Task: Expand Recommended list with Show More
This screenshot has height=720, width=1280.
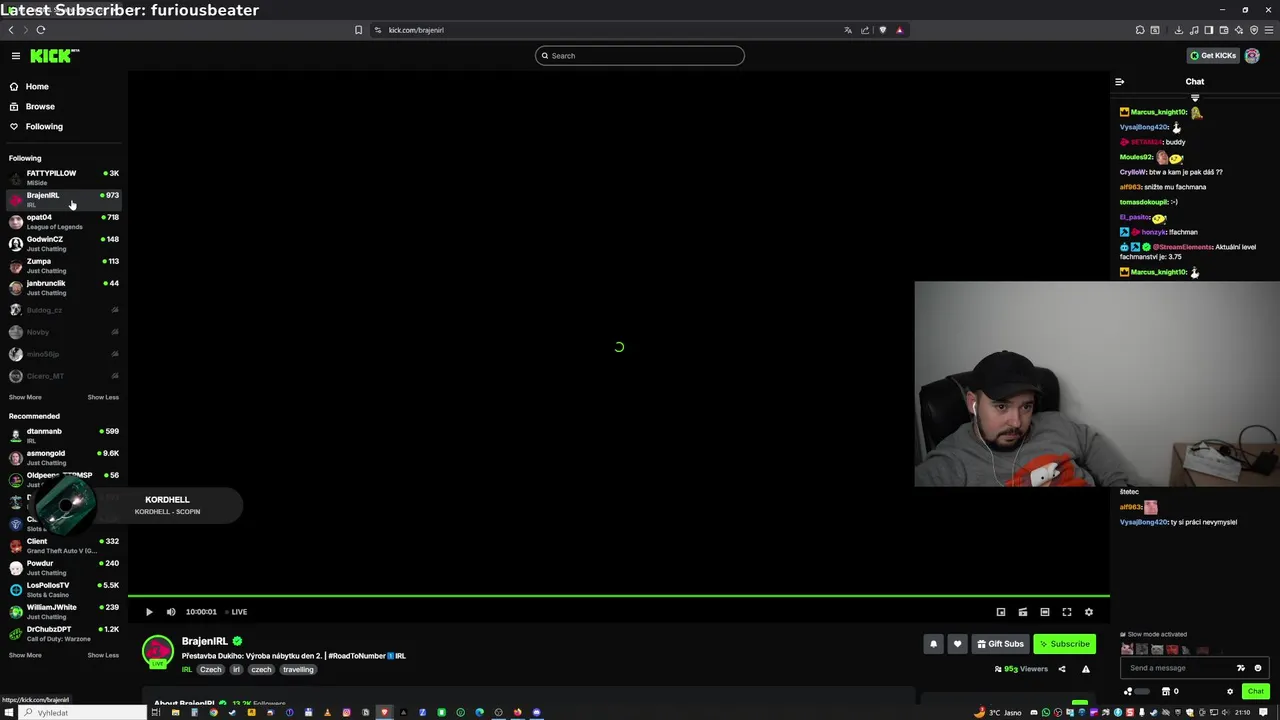Action: 25,655
